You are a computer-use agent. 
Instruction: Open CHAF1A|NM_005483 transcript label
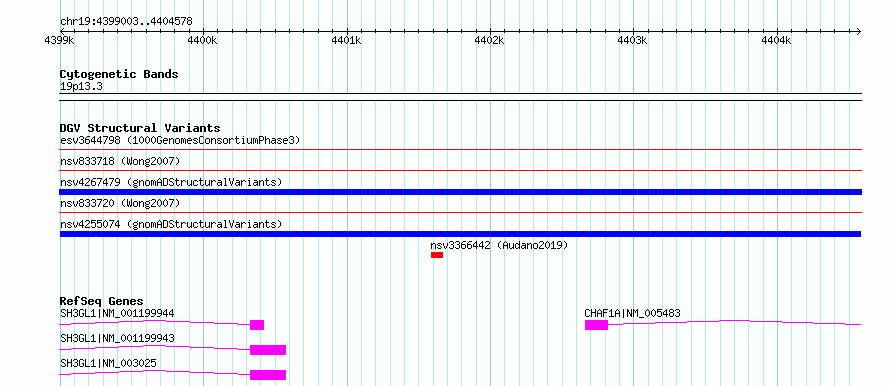(632, 313)
